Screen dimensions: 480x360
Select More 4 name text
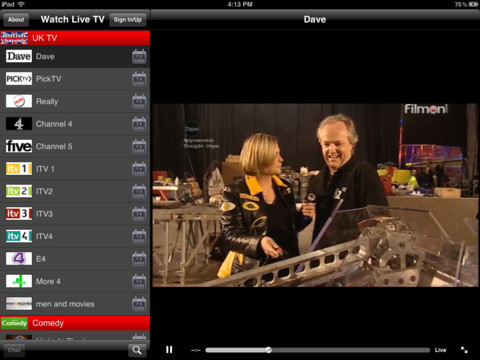coord(48,281)
